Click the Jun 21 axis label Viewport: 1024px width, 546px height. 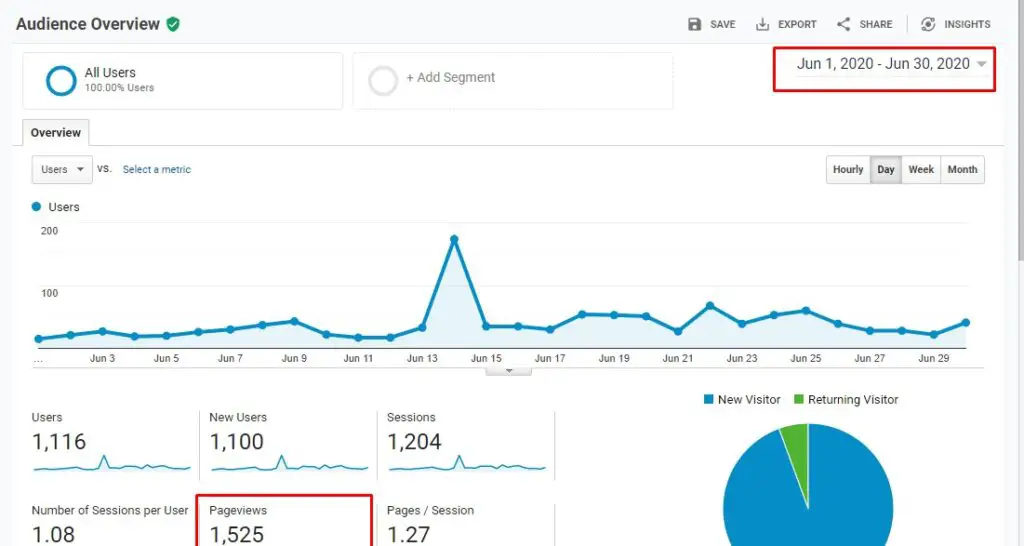678,359
